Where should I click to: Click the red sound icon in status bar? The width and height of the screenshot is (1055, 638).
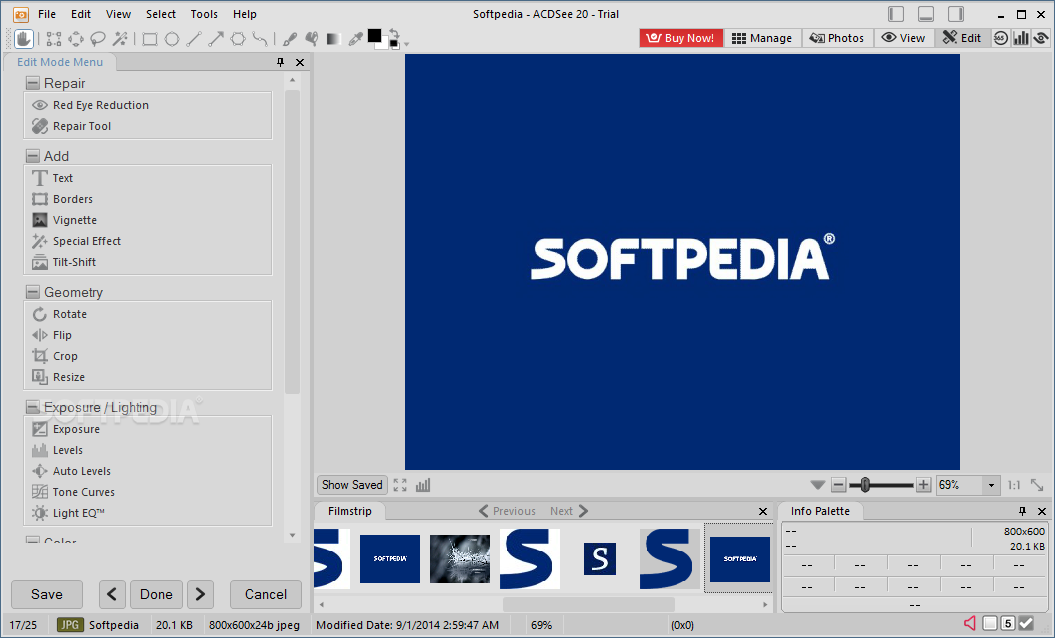(970, 623)
